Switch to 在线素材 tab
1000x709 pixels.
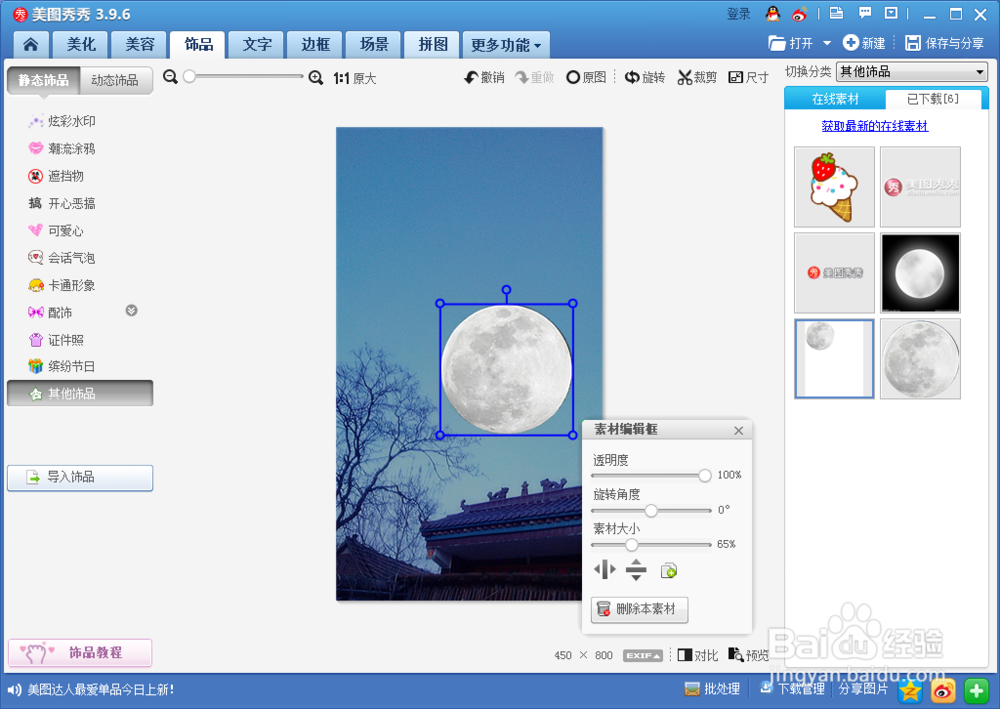[x=835, y=99]
